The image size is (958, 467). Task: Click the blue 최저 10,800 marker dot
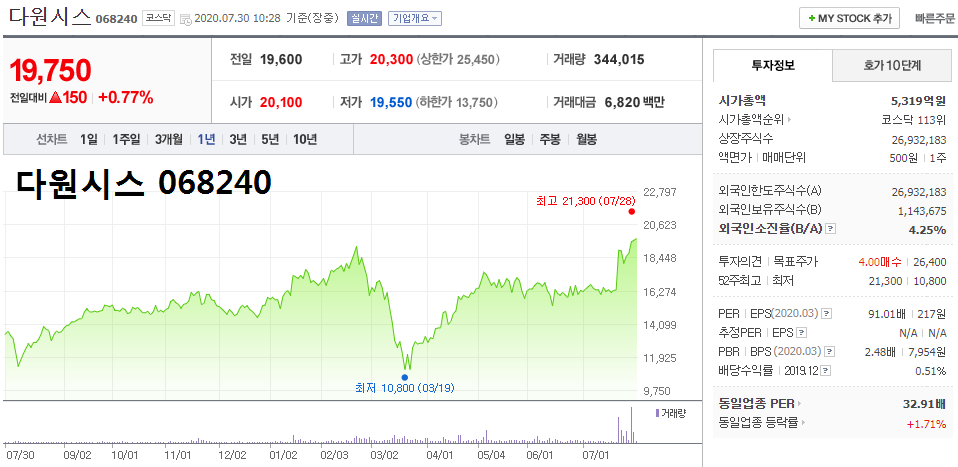(404, 377)
